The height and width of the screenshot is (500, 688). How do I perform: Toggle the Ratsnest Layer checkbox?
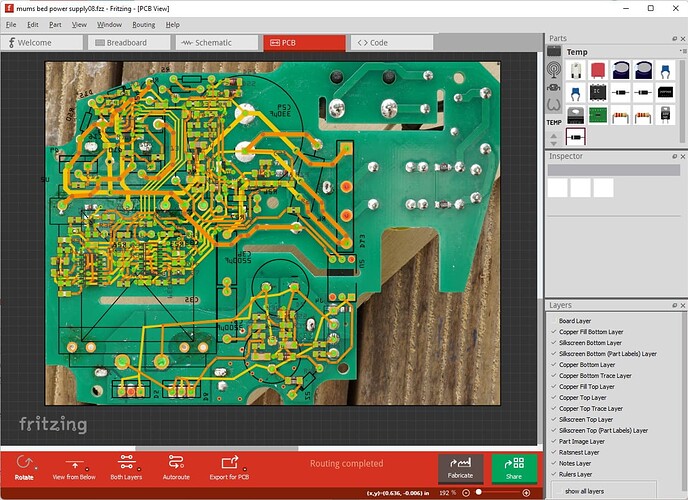click(554, 453)
